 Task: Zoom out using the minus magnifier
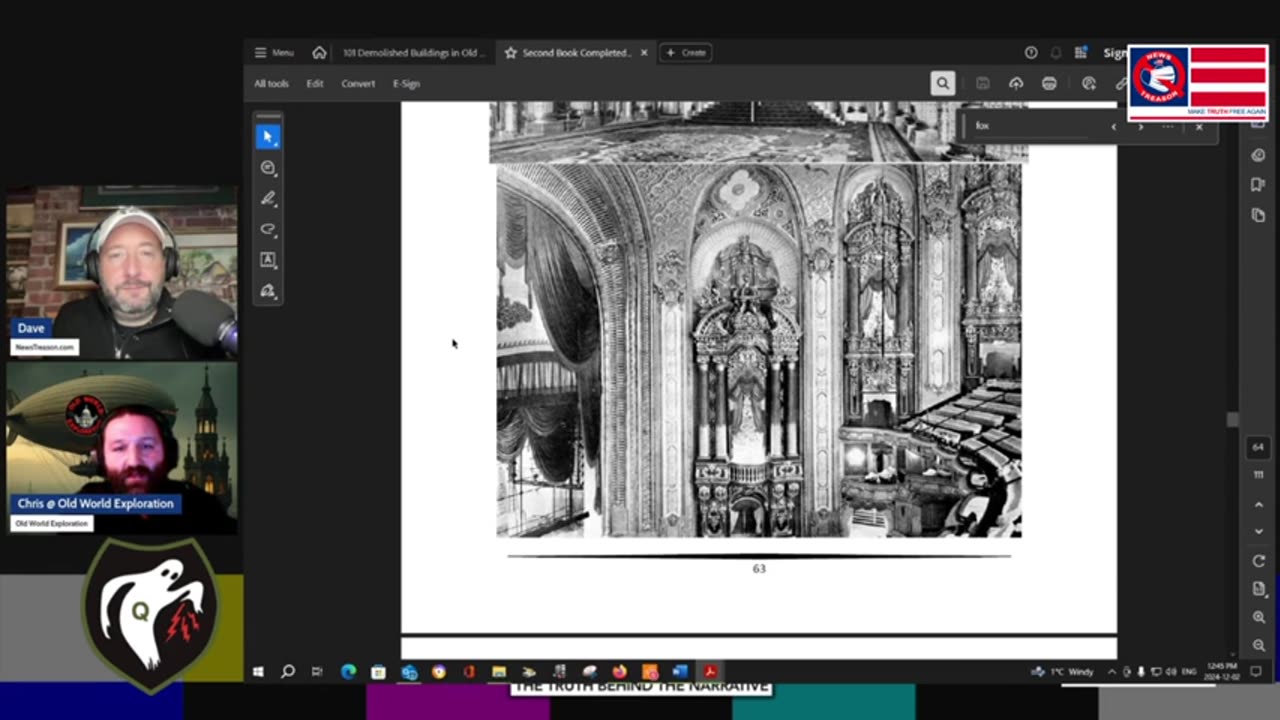coord(1259,646)
